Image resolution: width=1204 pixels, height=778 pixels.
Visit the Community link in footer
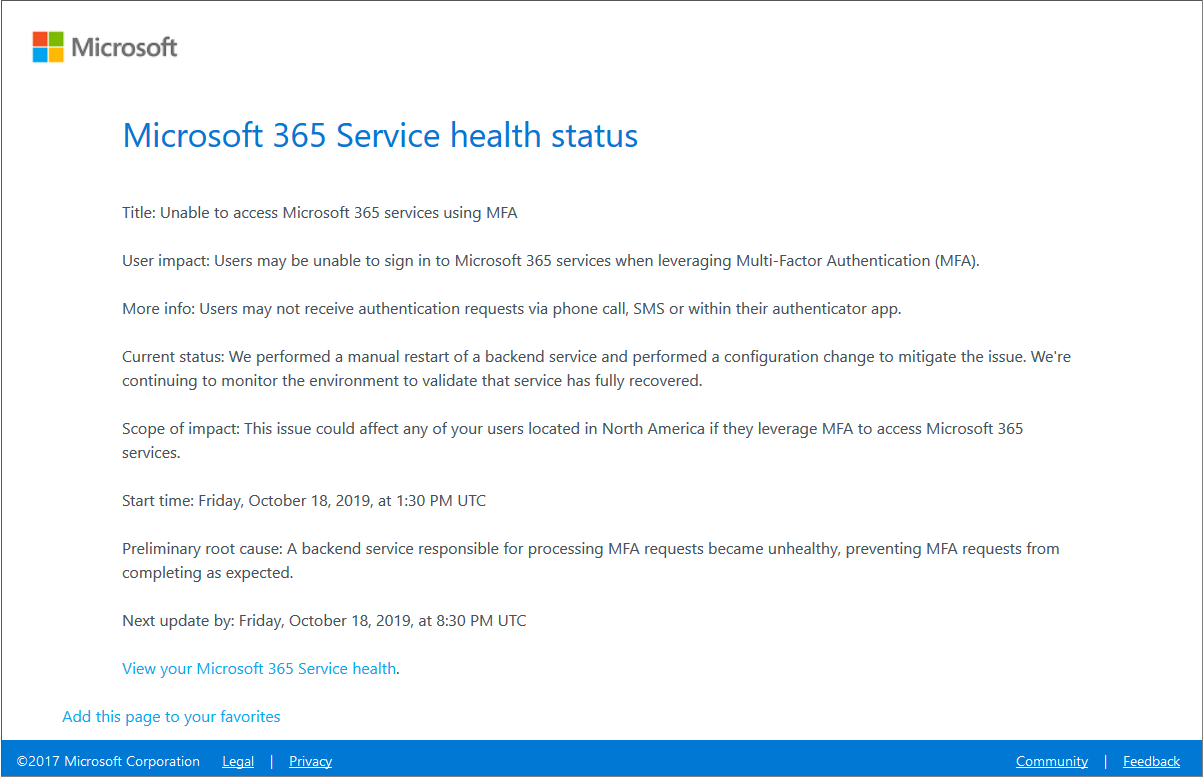point(1051,761)
